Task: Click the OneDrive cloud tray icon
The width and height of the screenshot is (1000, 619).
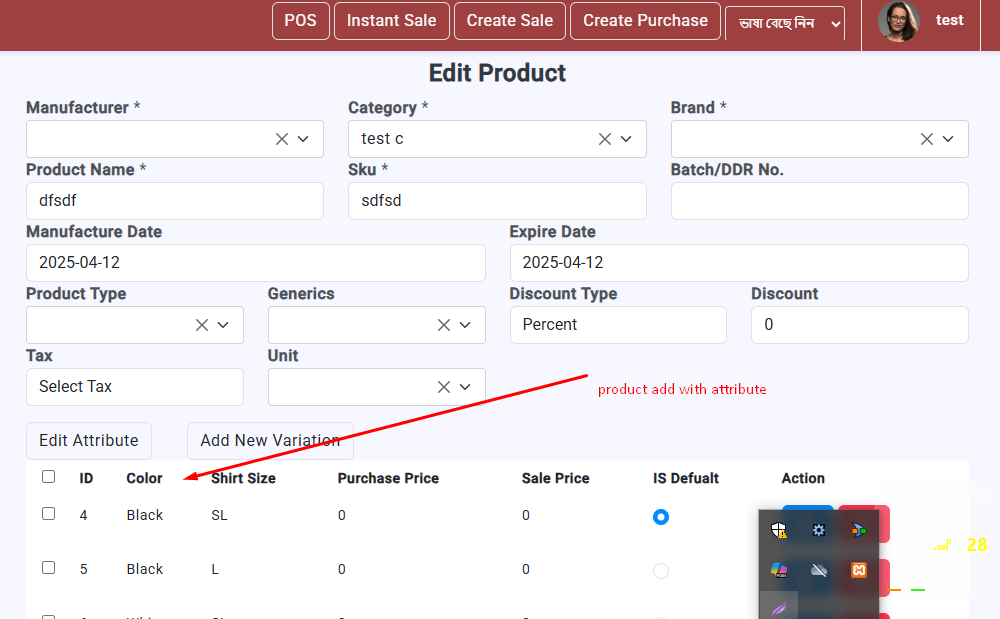Action: pos(819,570)
